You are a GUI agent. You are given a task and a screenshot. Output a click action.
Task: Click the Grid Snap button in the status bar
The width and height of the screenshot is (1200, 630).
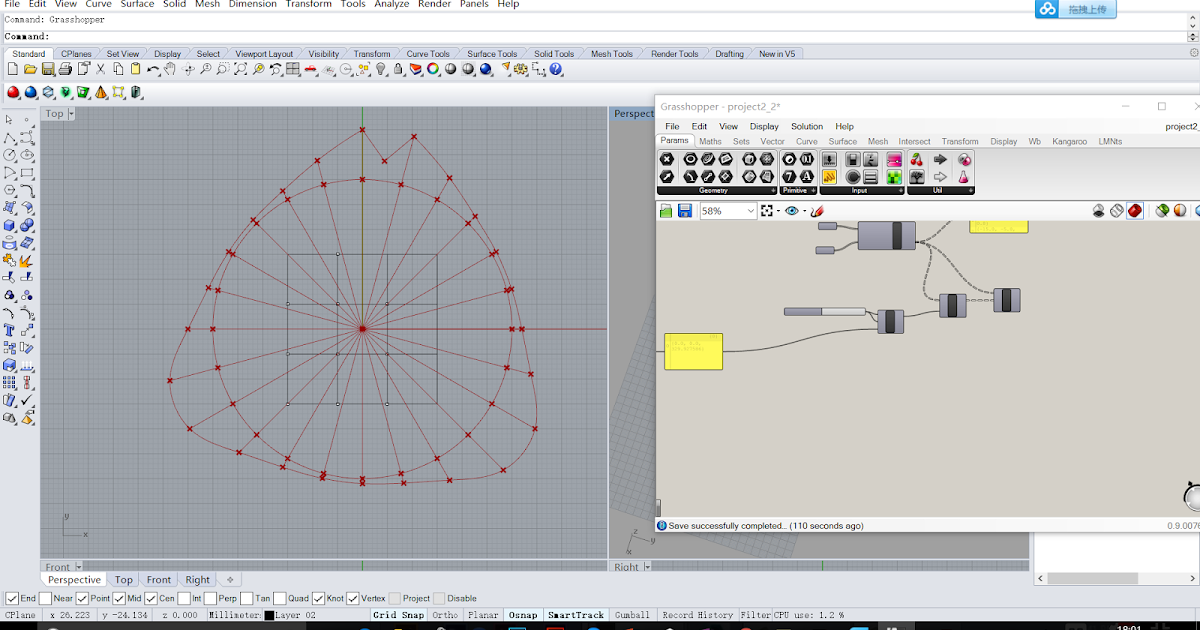[399, 615]
